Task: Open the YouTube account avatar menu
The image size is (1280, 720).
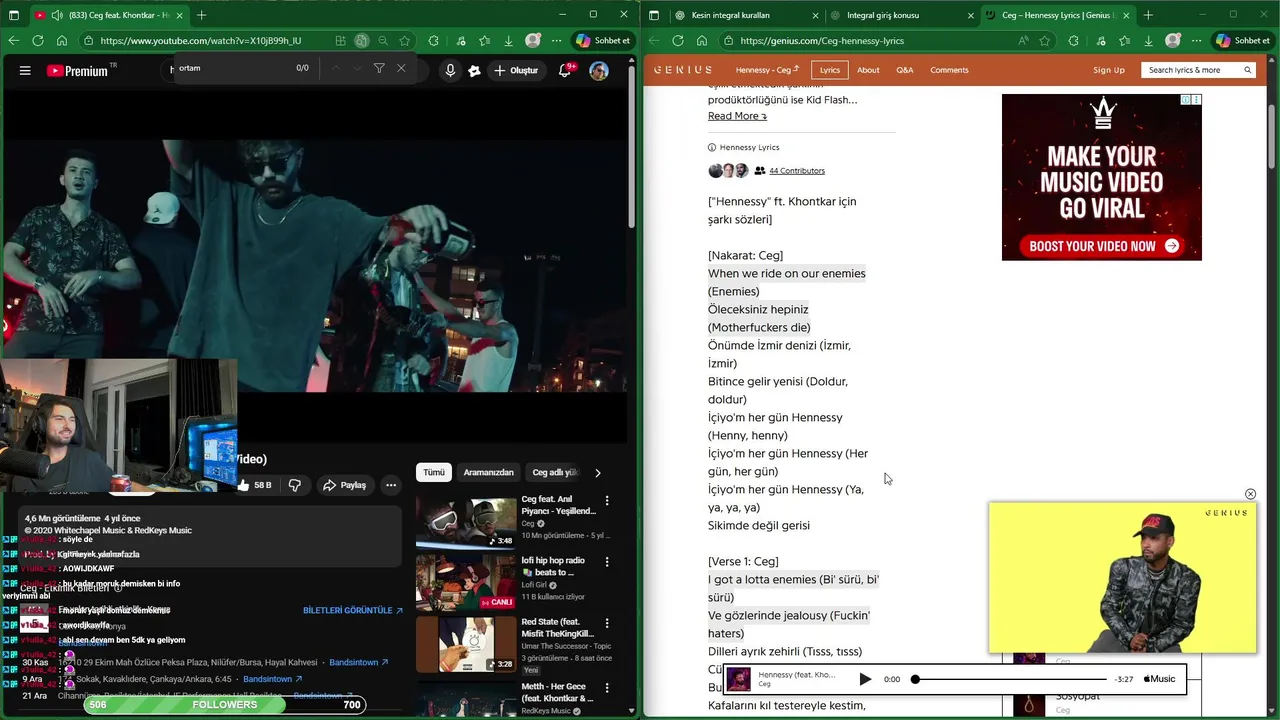Action: pyautogui.click(x=599, y=71)
